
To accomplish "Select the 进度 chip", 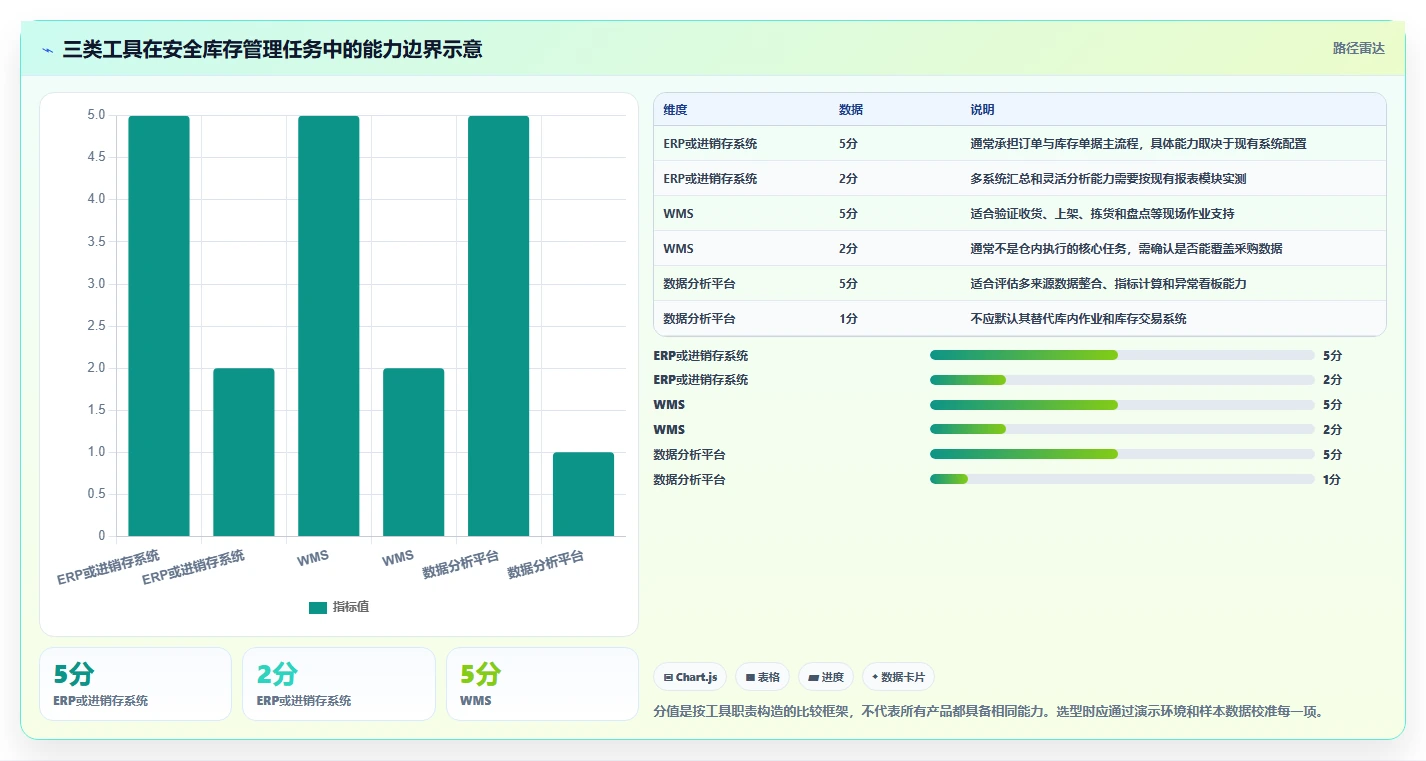I will point(826,677).
